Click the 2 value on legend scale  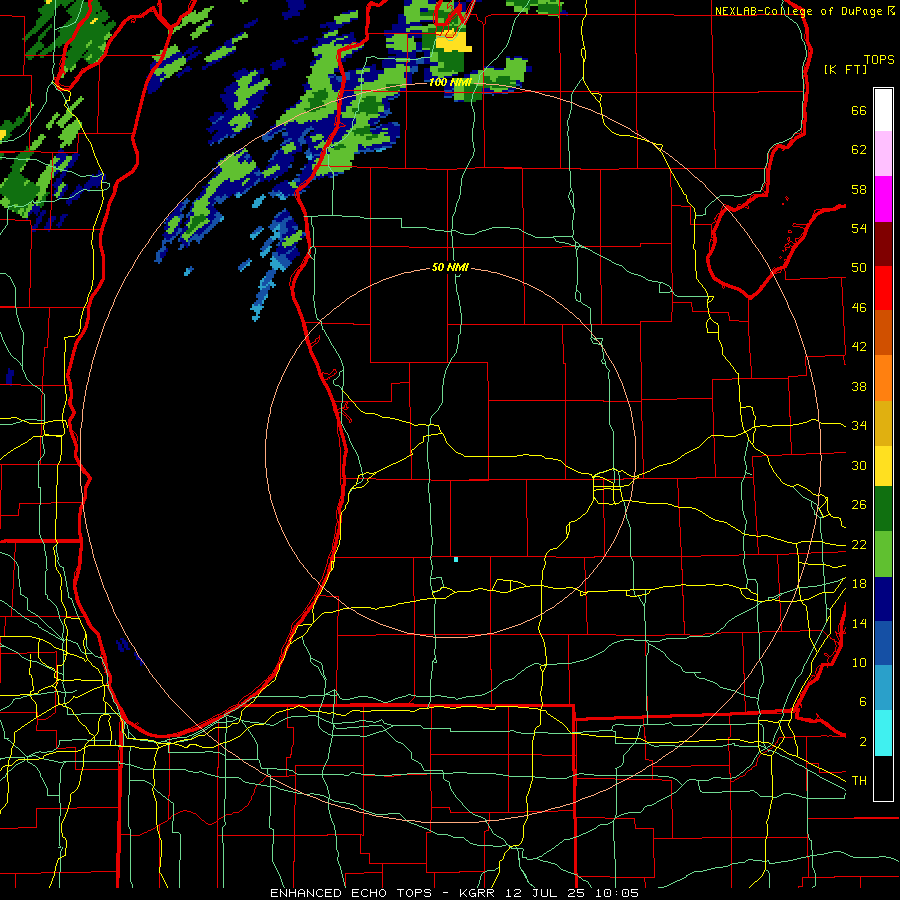click(862, 742)
